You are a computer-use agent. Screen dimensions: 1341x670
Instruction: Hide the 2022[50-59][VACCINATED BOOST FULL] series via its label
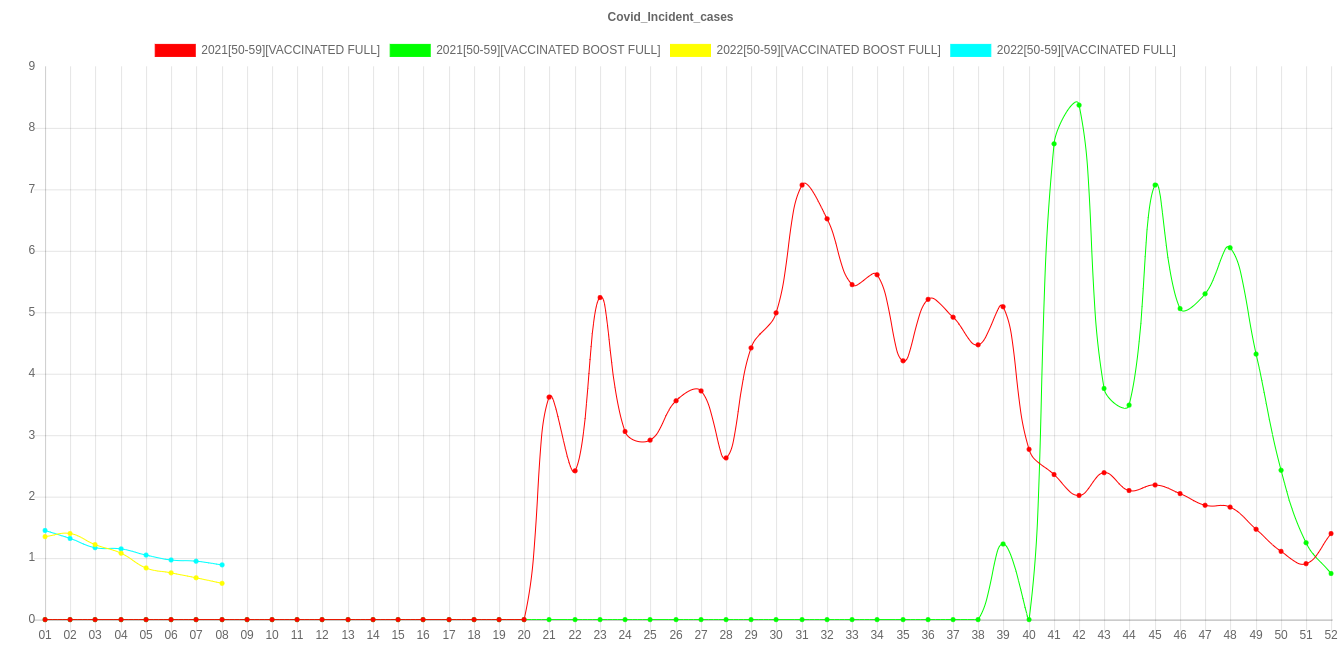[827, 50]
